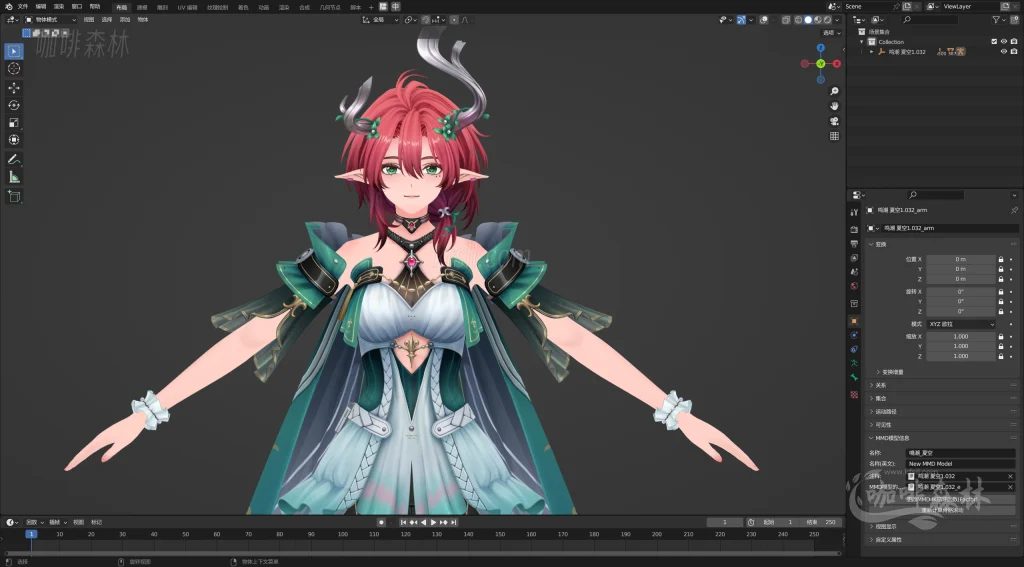Open the Output properties tab
The height and width of the screenshot is (567, 1024).
click(854, 244)
